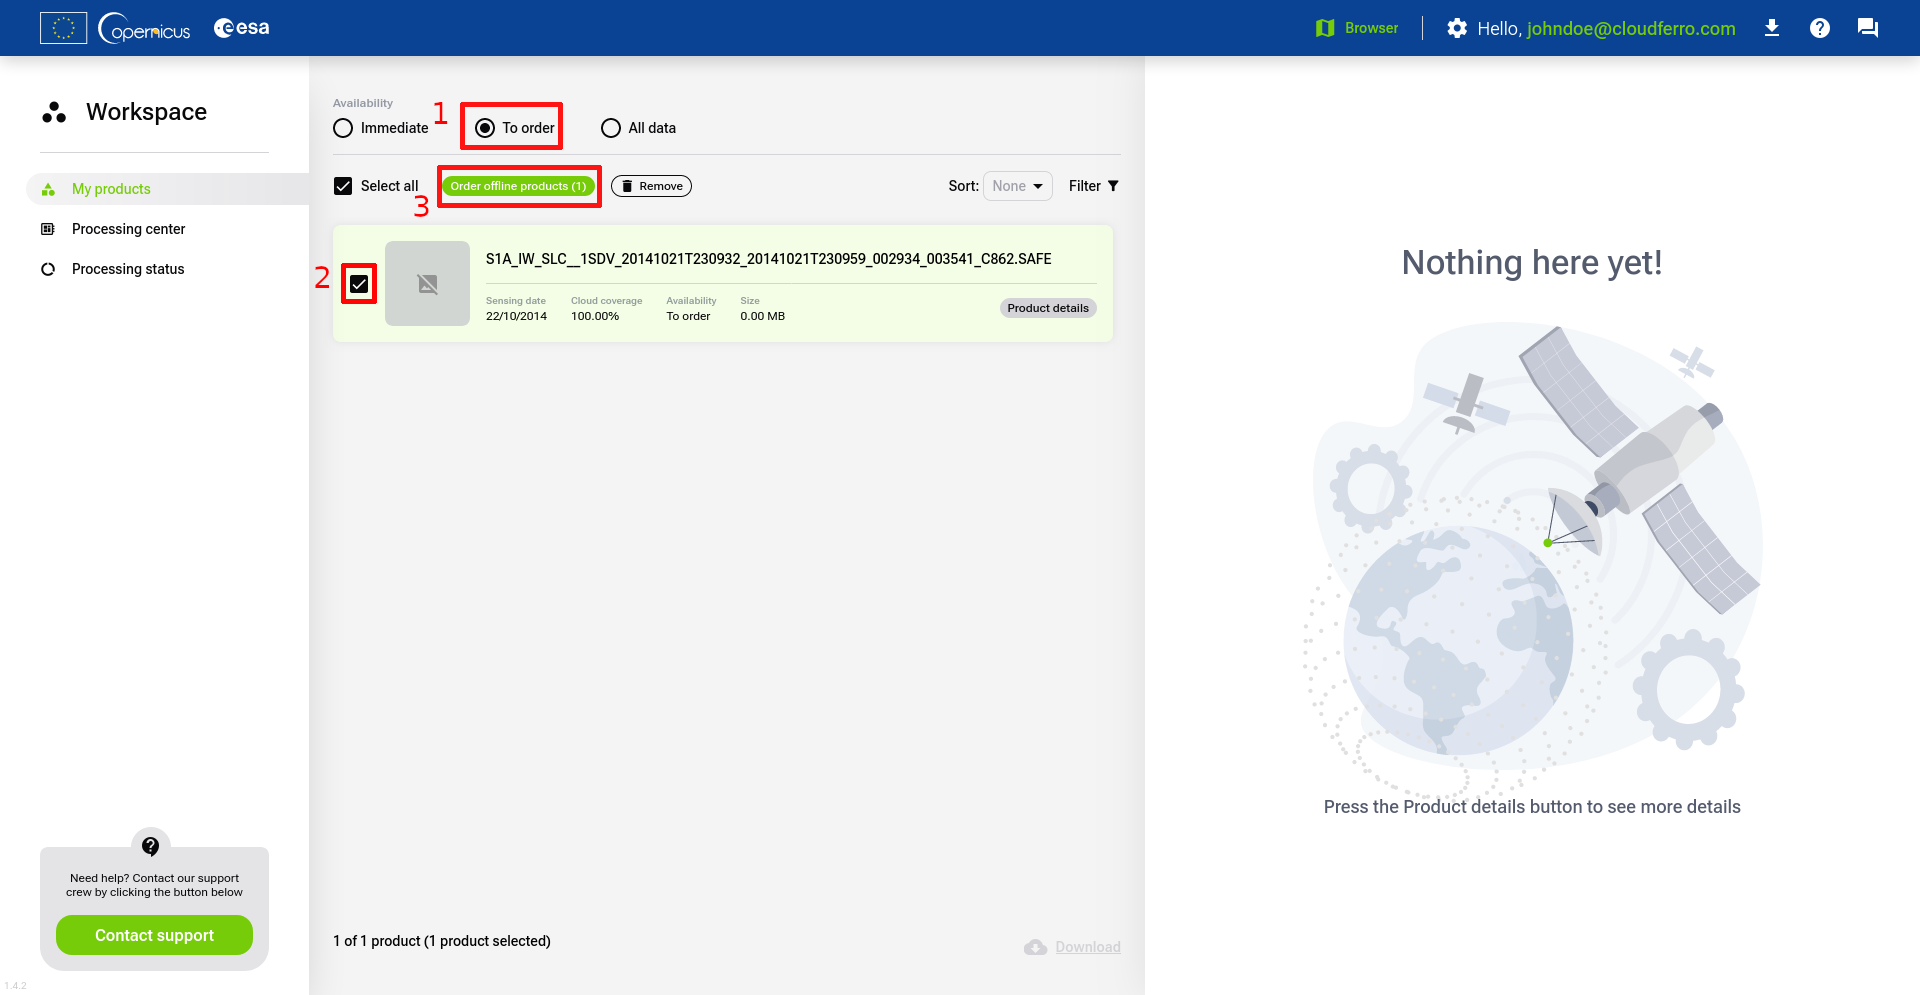Viewport: 1920px width, 995px height.
Task: Select the Immediate availability radio button
Action: 343,128
